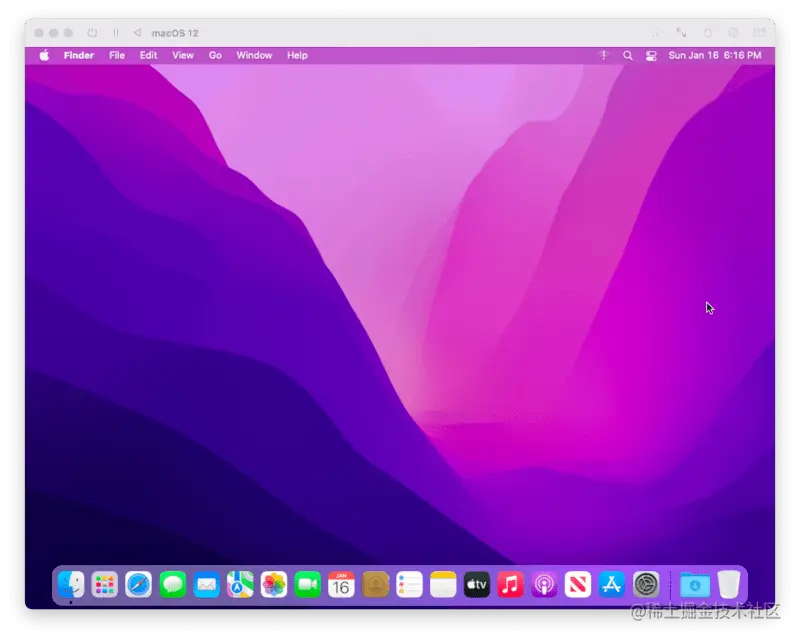Start FaceTime from the Dock
Image resolution: width=800 pixels, height=640 pixels.
point(307,584)
